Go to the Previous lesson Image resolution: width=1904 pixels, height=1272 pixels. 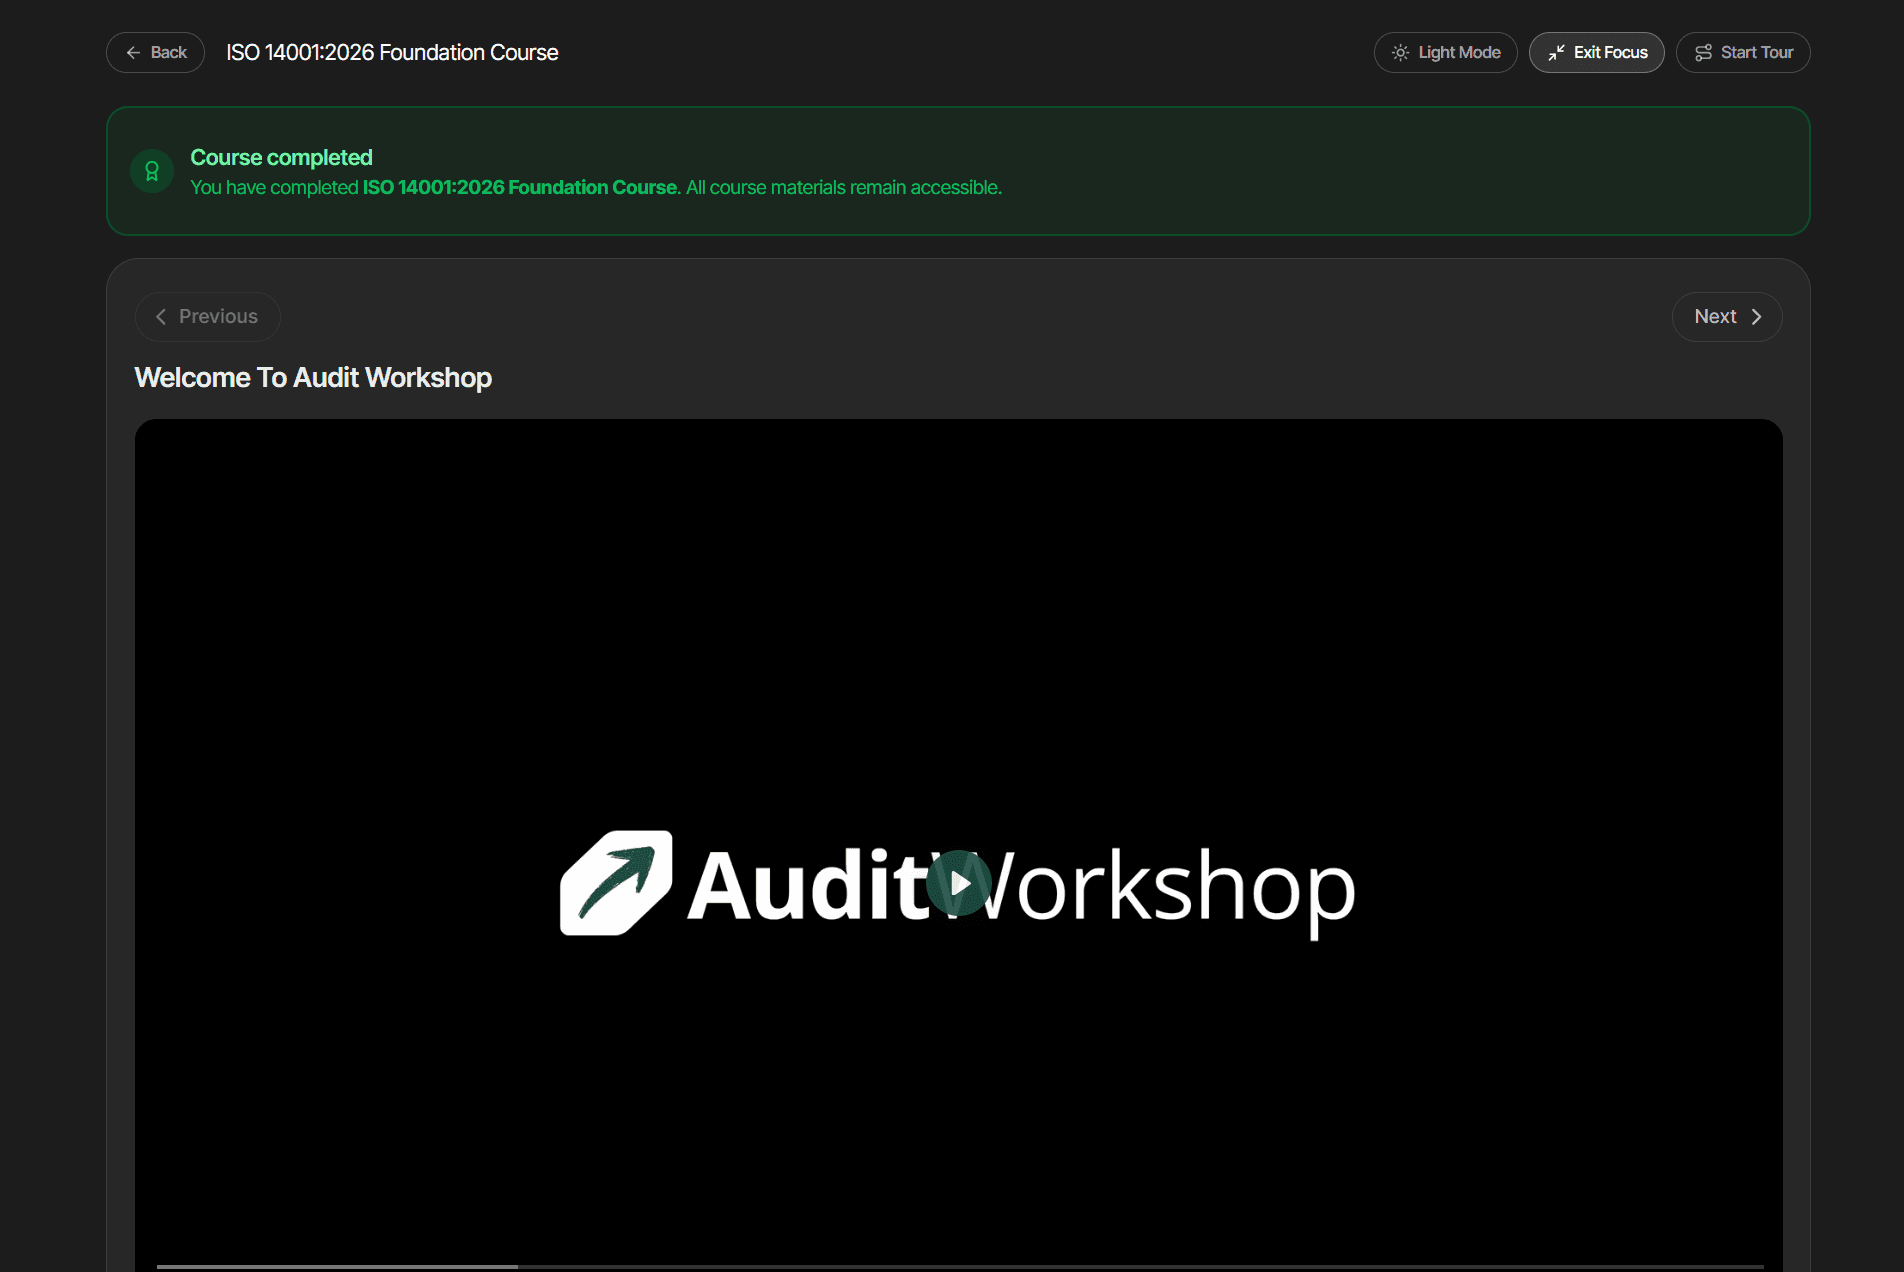pyautogui.click(x=207, y=316)
